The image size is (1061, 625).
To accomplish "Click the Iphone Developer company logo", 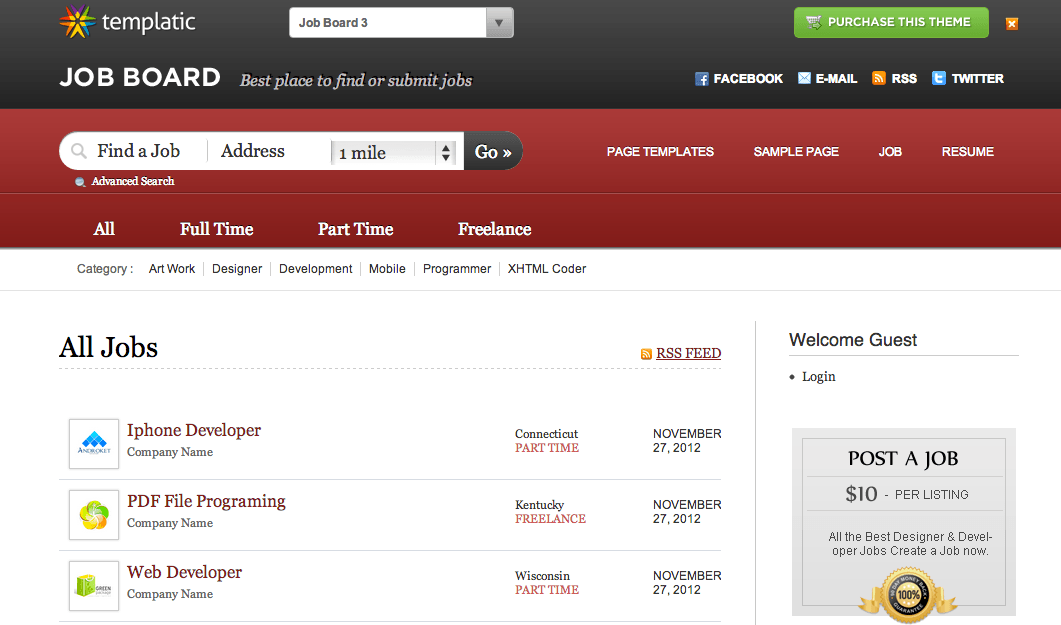I will click(x=93, y=443).
